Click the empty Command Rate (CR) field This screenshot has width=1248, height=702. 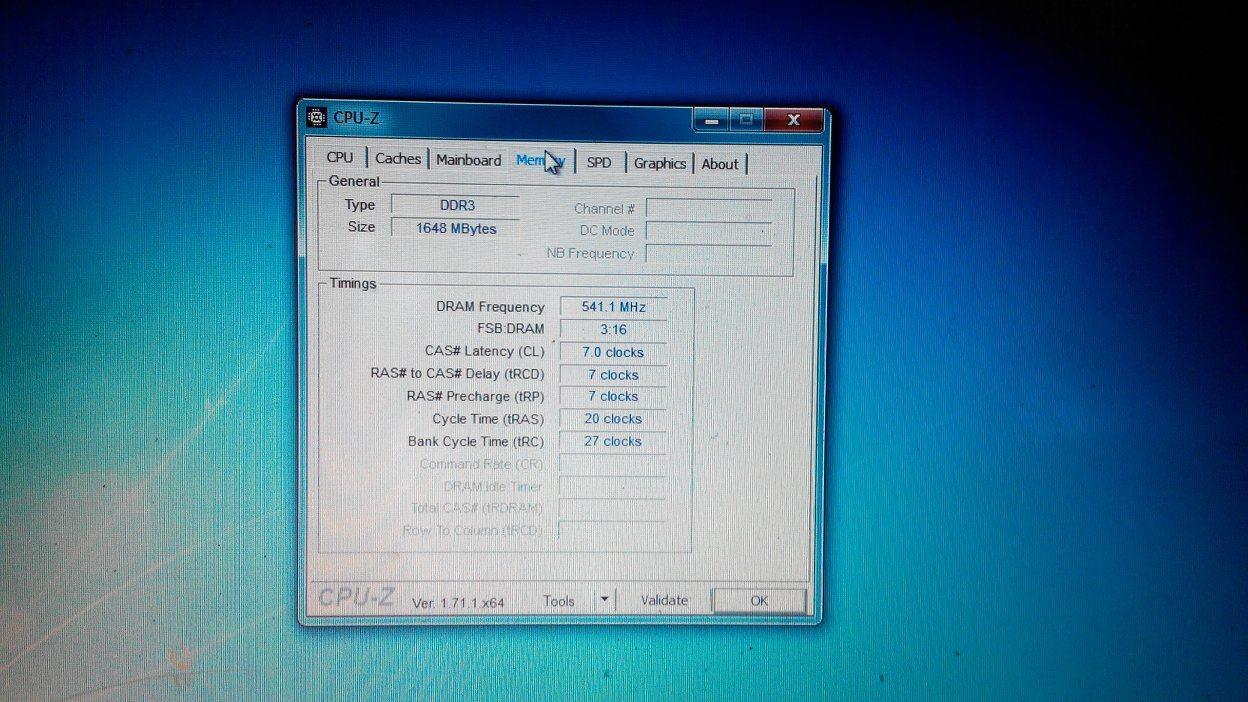(612, 464)
